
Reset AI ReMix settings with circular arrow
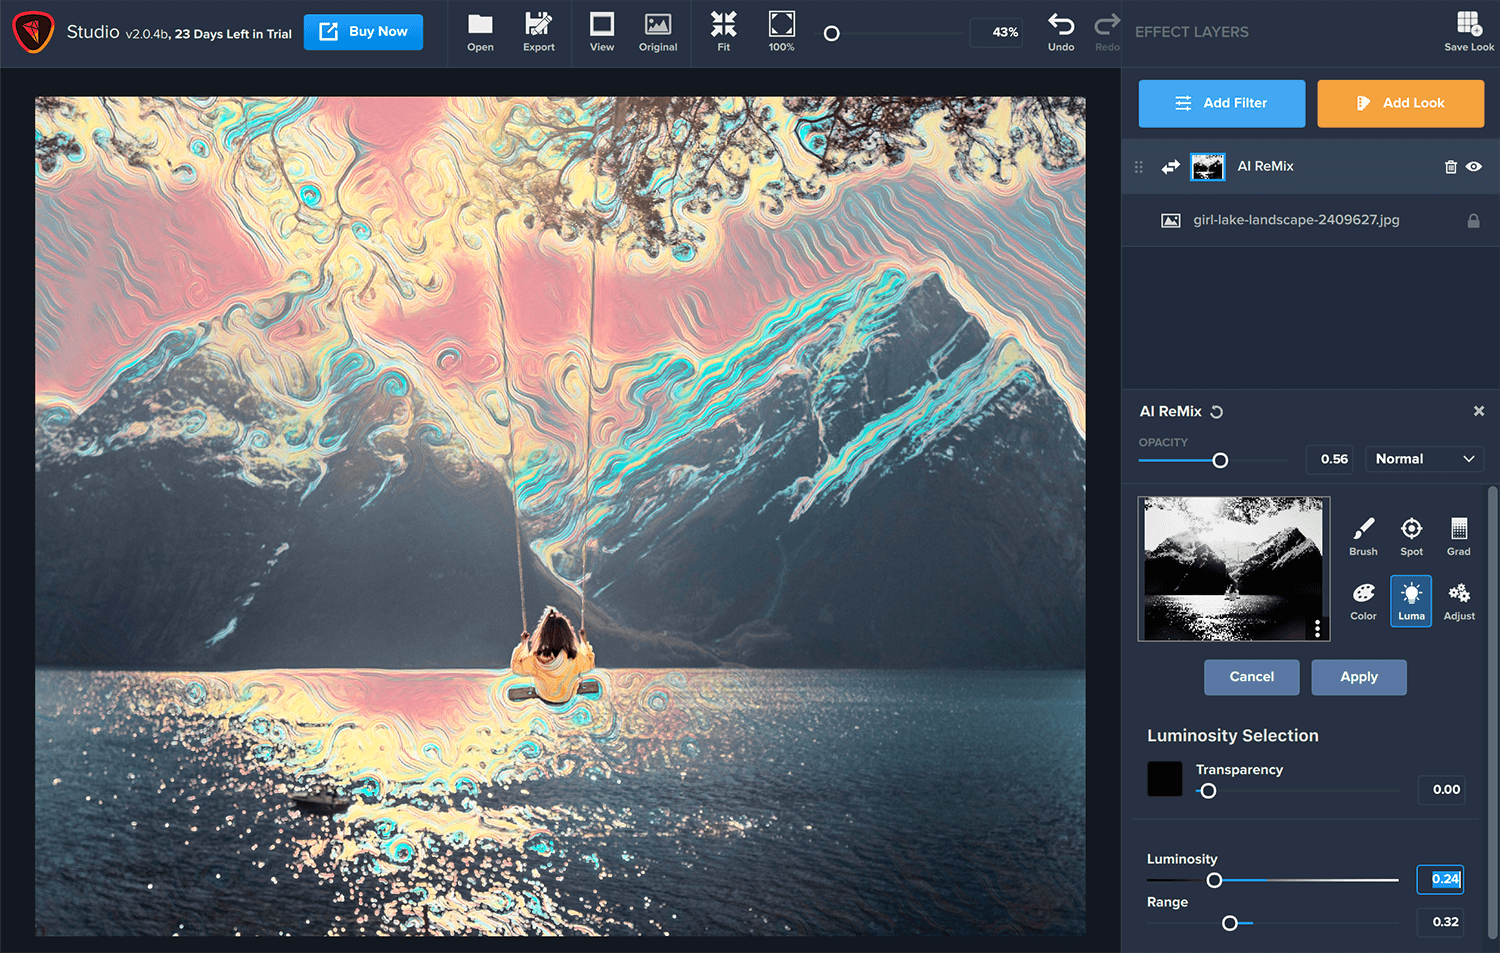click(x=1217, y=412)
